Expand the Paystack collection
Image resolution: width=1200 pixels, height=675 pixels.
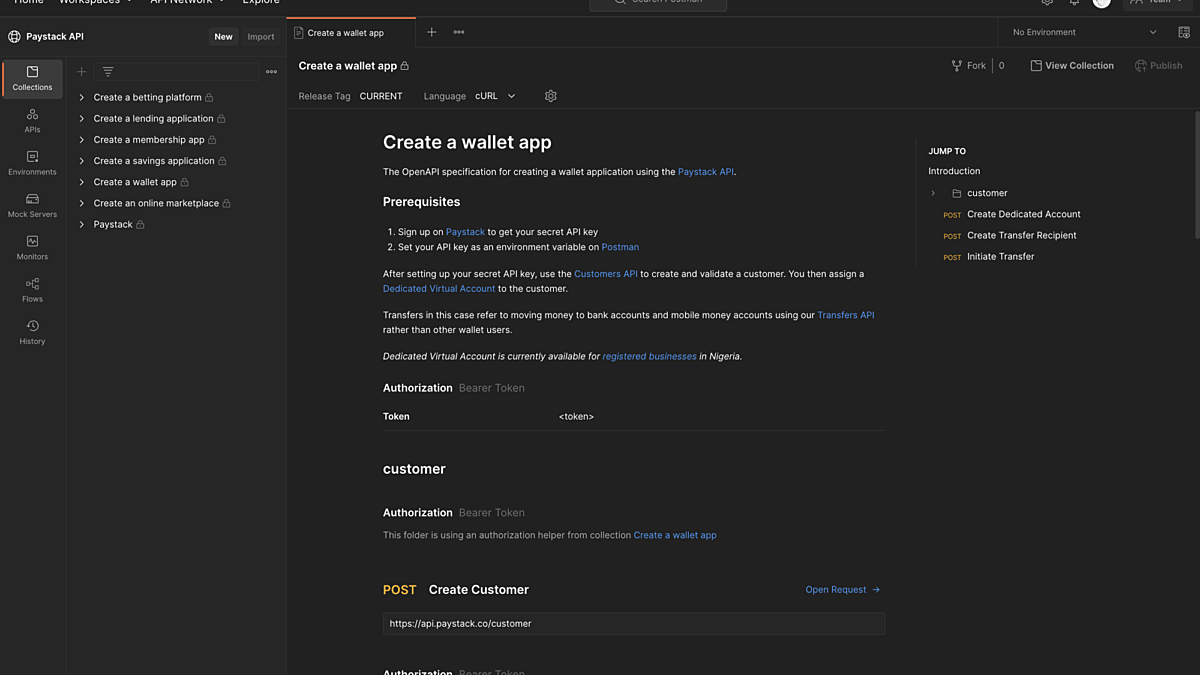pos(82,224)
